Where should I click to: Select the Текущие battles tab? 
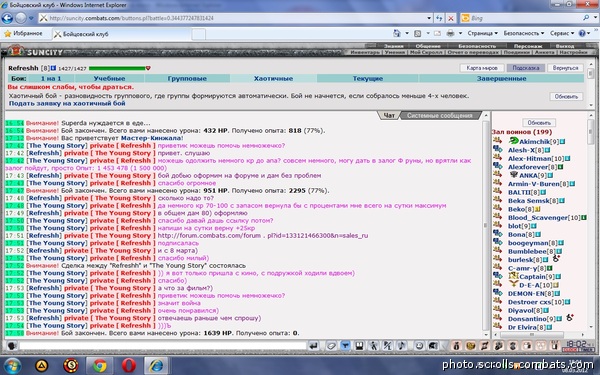pos(368,78)
